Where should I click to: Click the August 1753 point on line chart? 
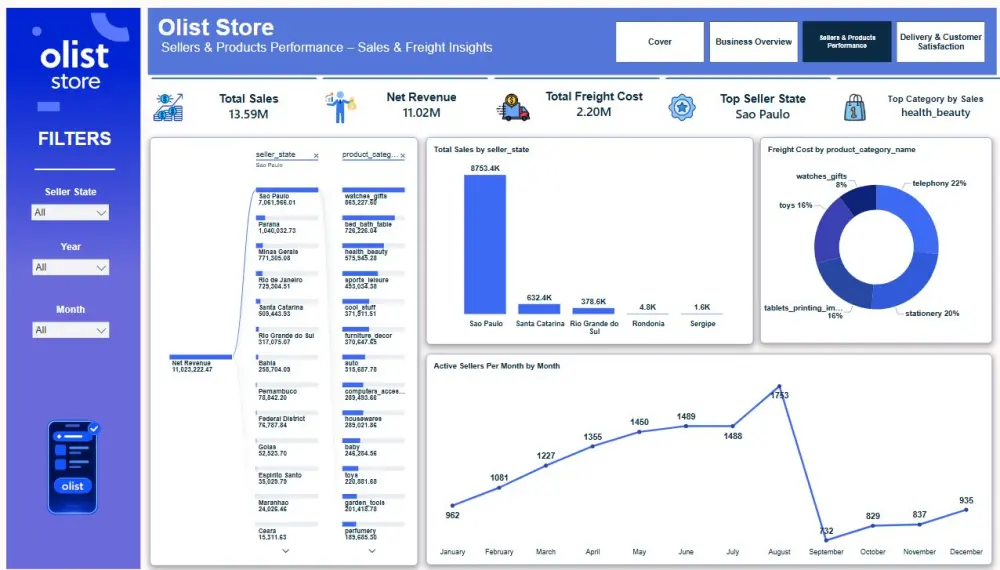pyautogui.click(x=779, y=386)
